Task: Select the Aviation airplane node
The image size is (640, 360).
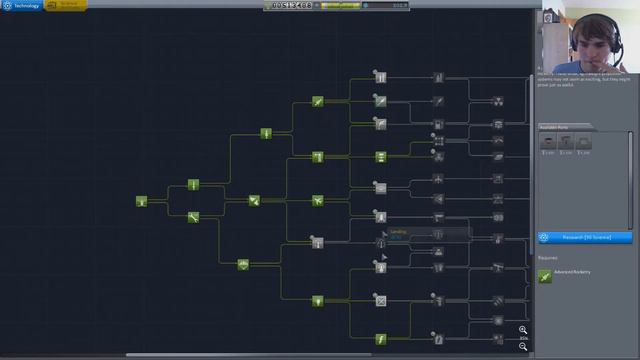Action: (318, 200)
